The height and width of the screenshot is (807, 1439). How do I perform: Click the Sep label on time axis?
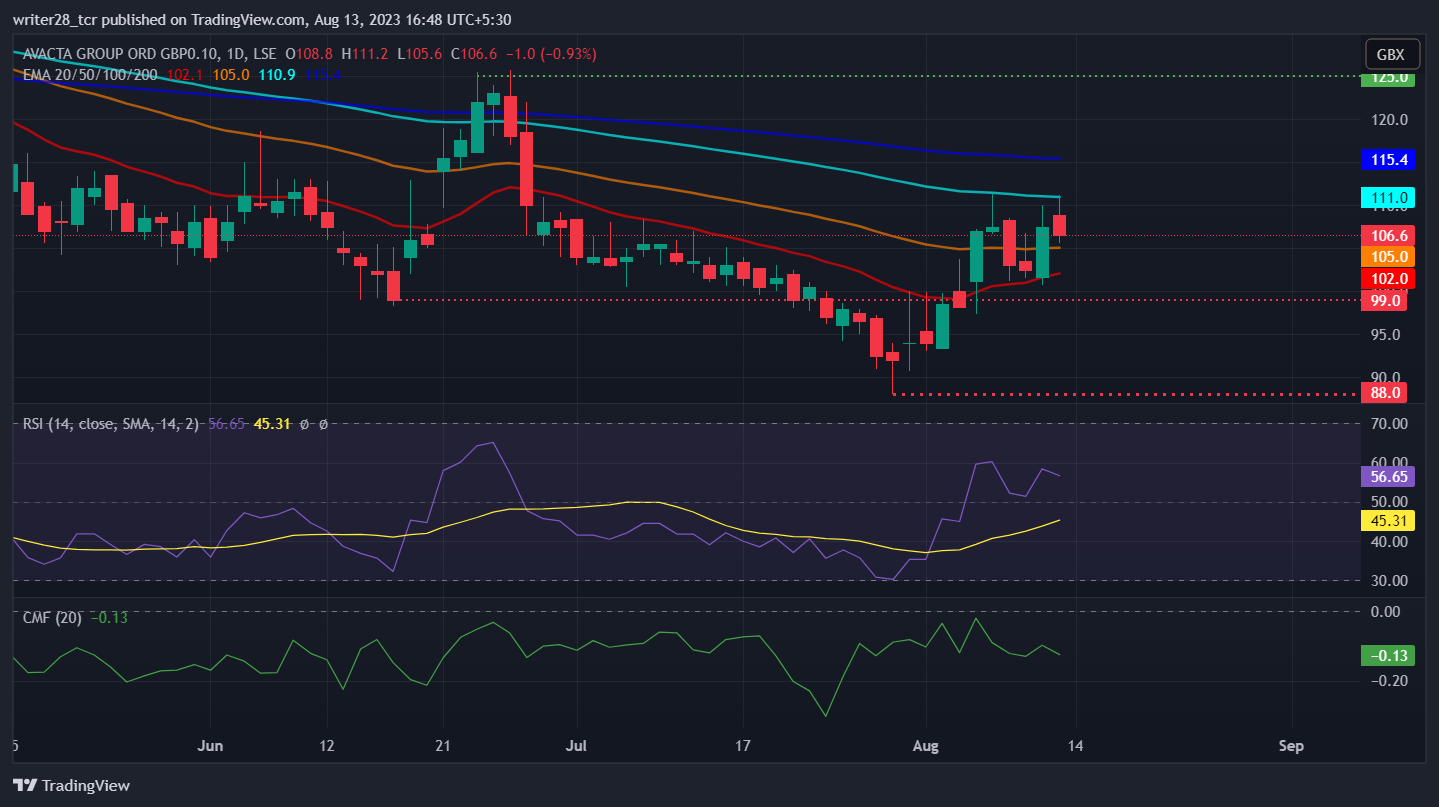[1291, 746]
